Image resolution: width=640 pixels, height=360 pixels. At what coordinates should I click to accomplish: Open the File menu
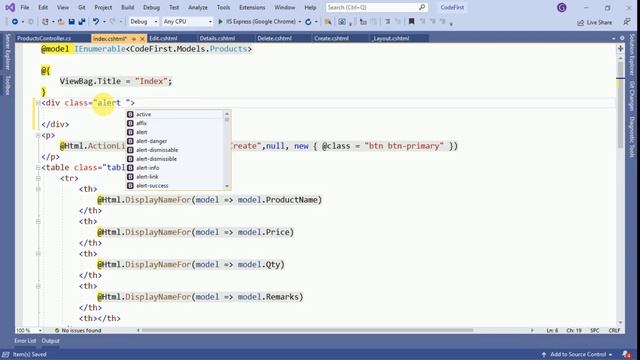pos(24,7)
